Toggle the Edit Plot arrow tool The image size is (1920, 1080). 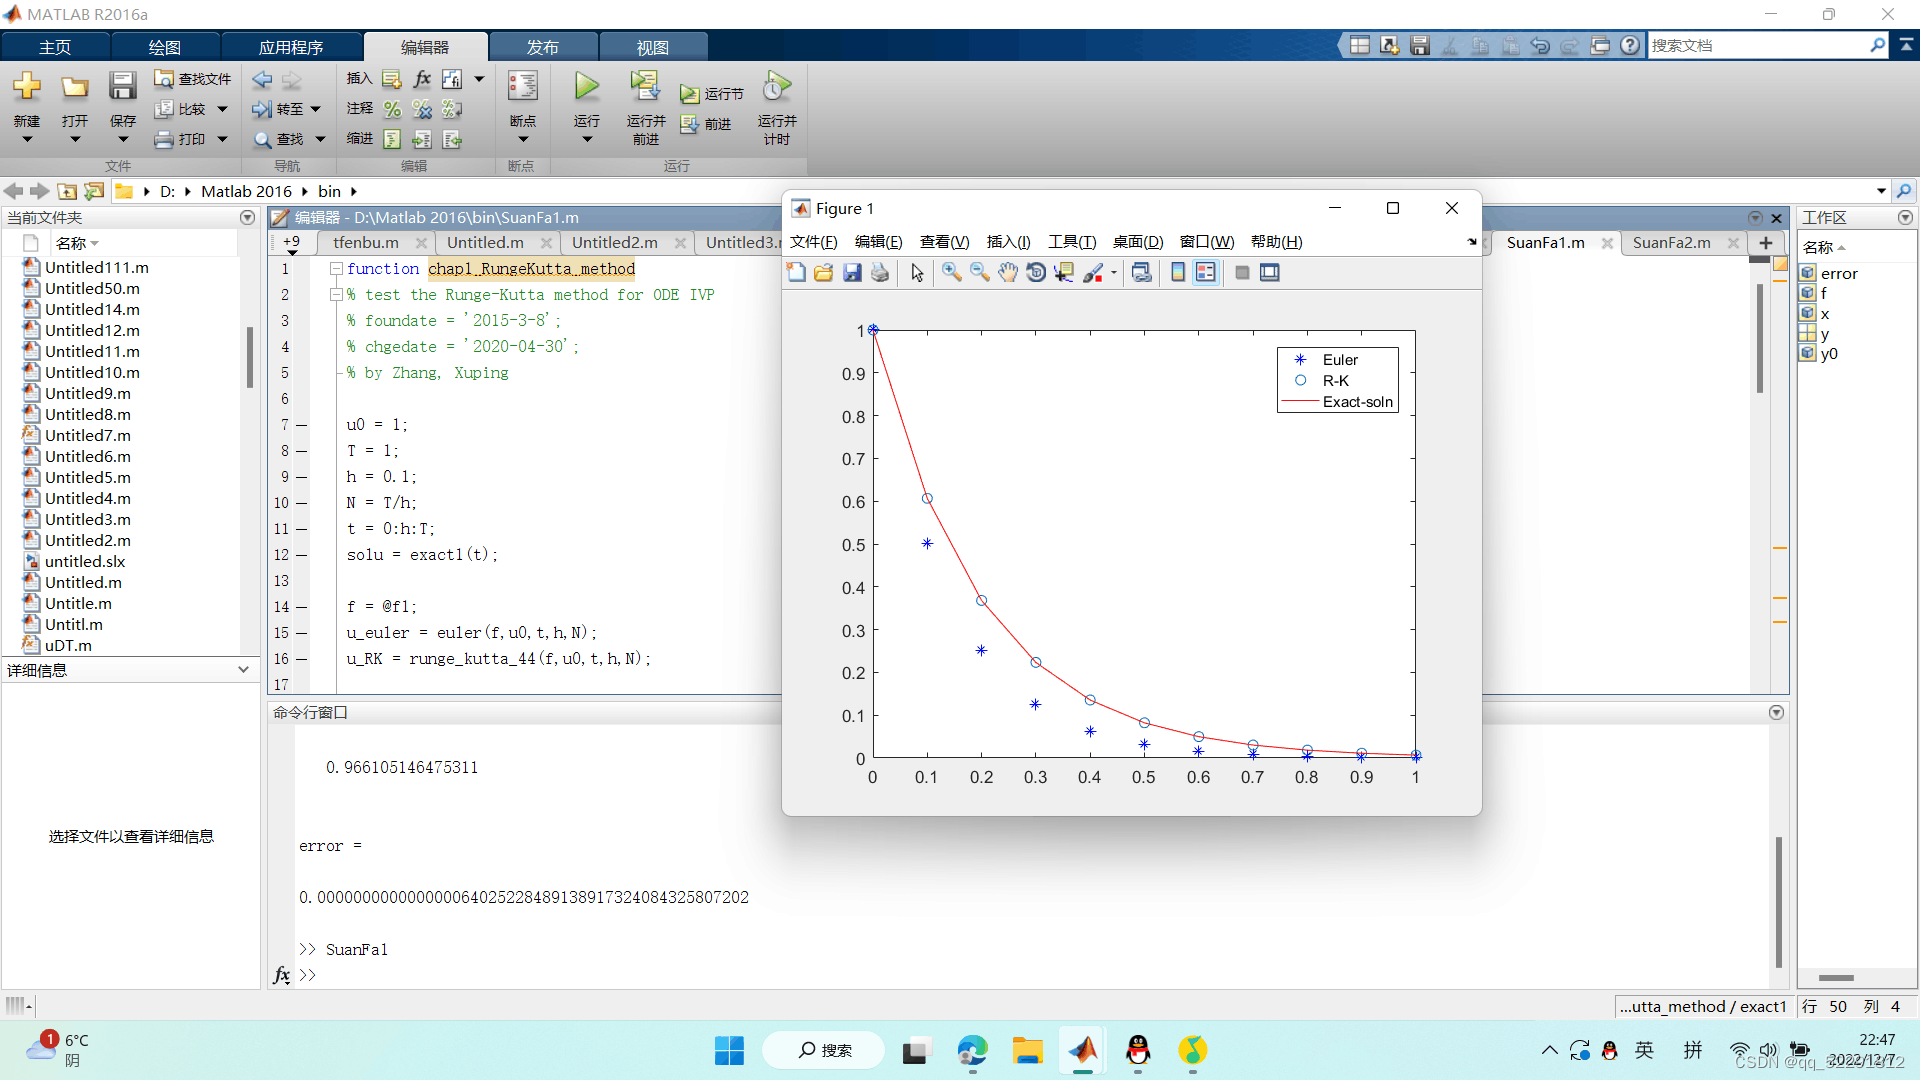click(917, 272)
